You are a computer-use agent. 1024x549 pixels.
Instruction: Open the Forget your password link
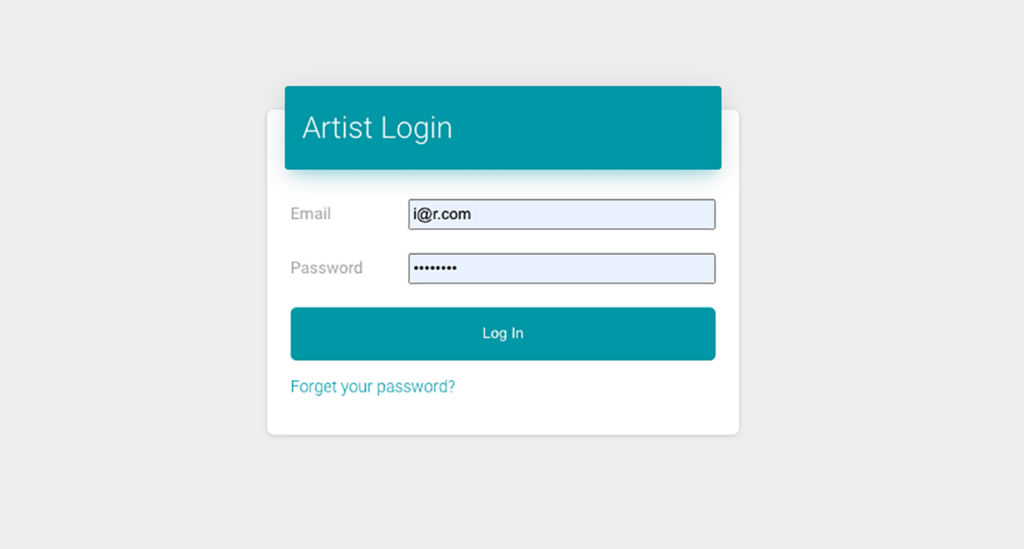(372, 386)
